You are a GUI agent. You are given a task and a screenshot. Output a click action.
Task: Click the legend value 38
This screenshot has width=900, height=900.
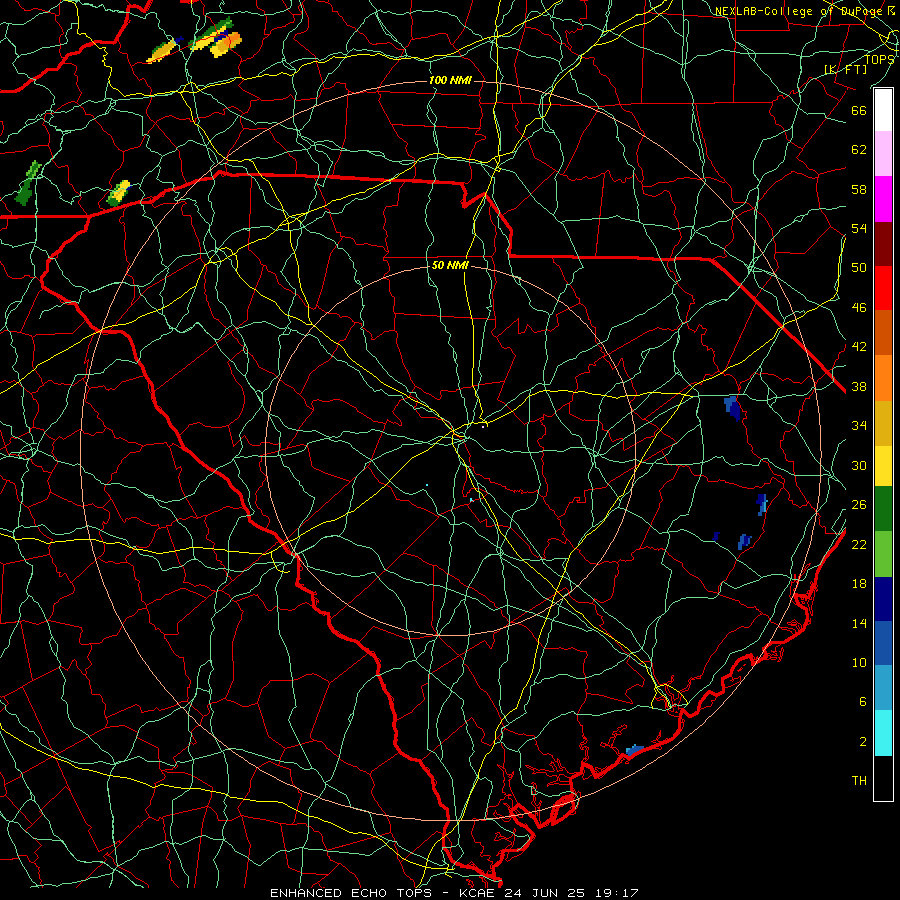(x=859, y=386)
